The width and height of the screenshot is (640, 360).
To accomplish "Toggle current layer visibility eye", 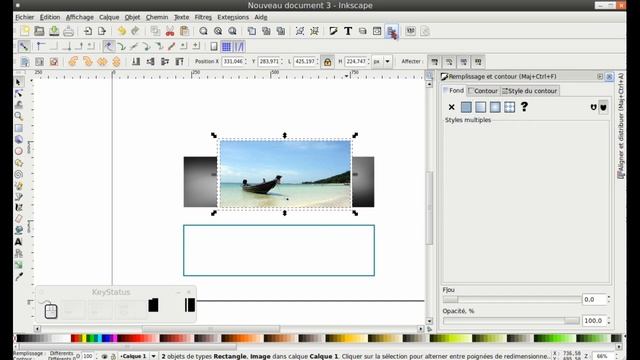I will (104, 356).
